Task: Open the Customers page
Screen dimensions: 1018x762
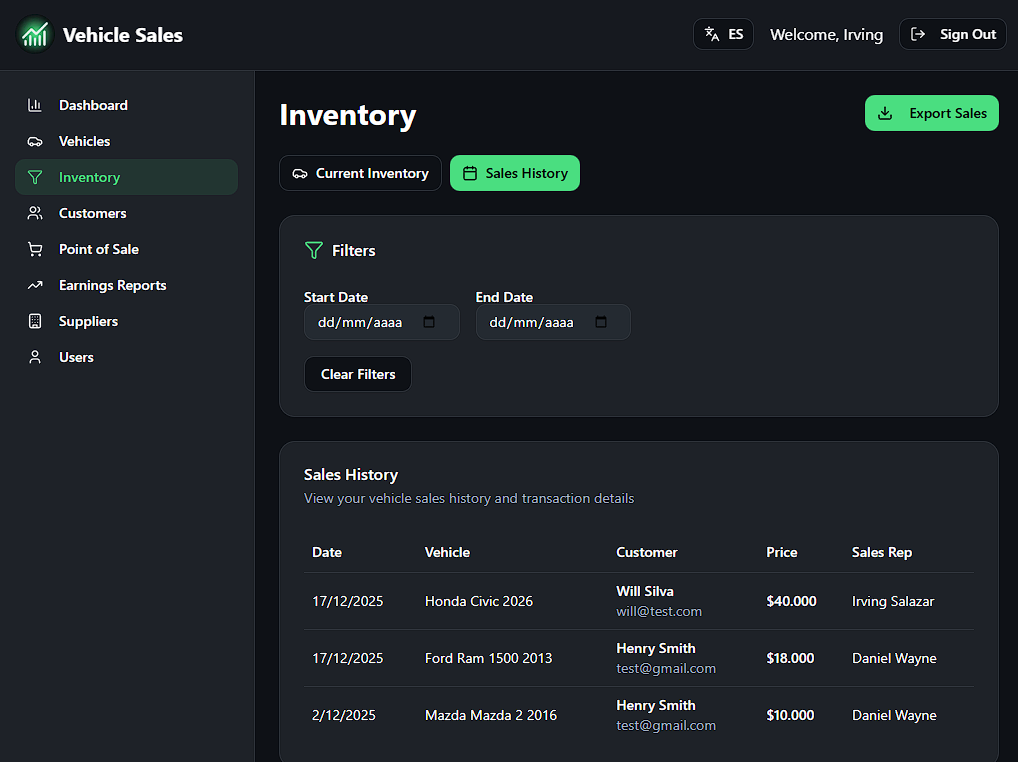Action: [127, 214]
